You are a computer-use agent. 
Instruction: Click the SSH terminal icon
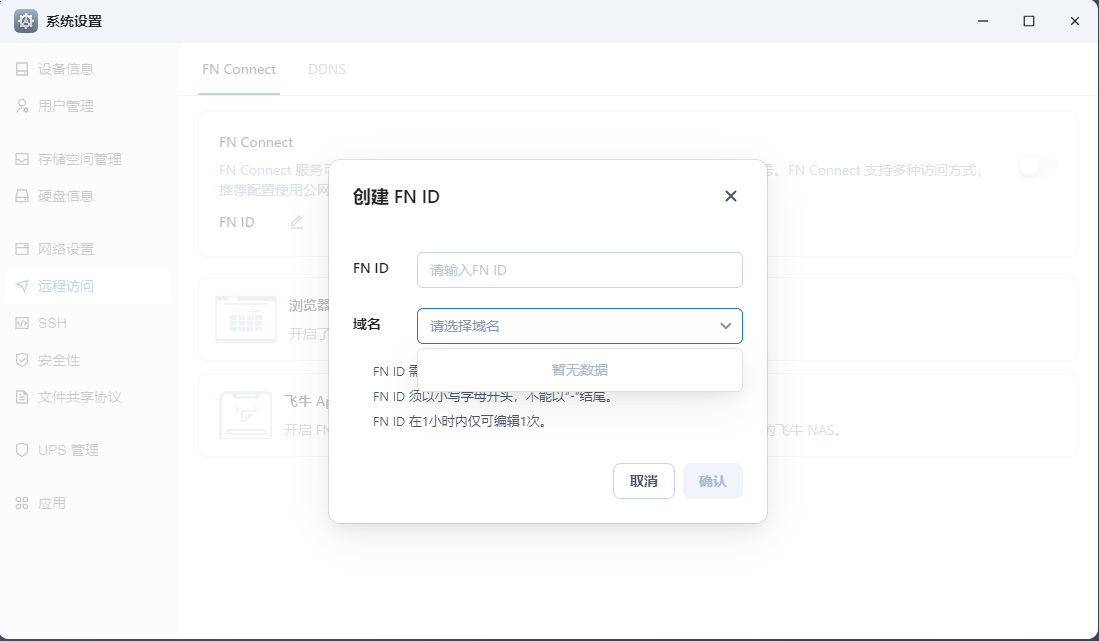(x=22, y=323)
